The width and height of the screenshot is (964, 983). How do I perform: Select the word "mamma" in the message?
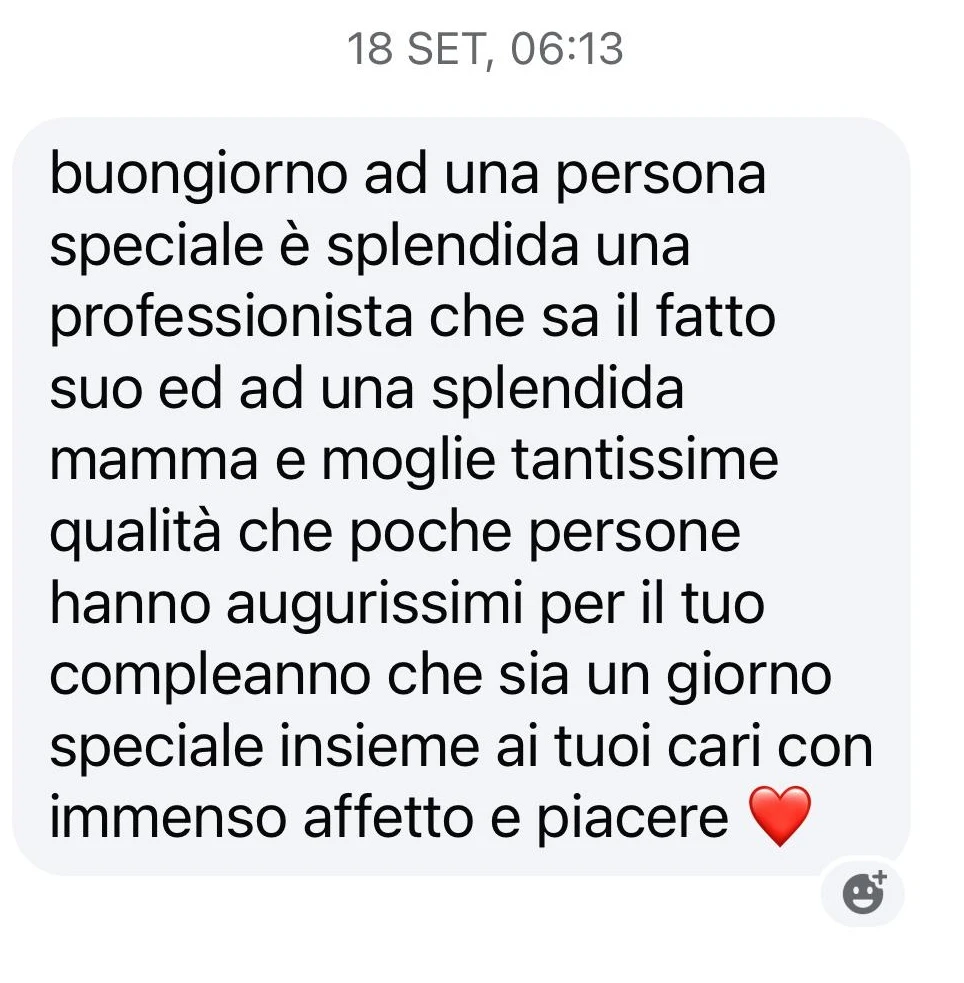pyautogui.click(x=154, y=462)
